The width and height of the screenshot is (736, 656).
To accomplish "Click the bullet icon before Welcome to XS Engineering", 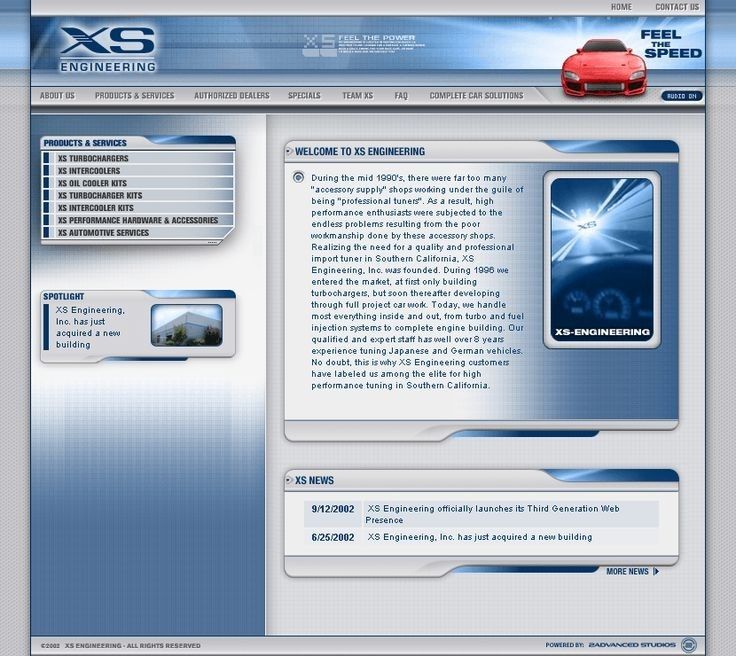I will 290,152.
